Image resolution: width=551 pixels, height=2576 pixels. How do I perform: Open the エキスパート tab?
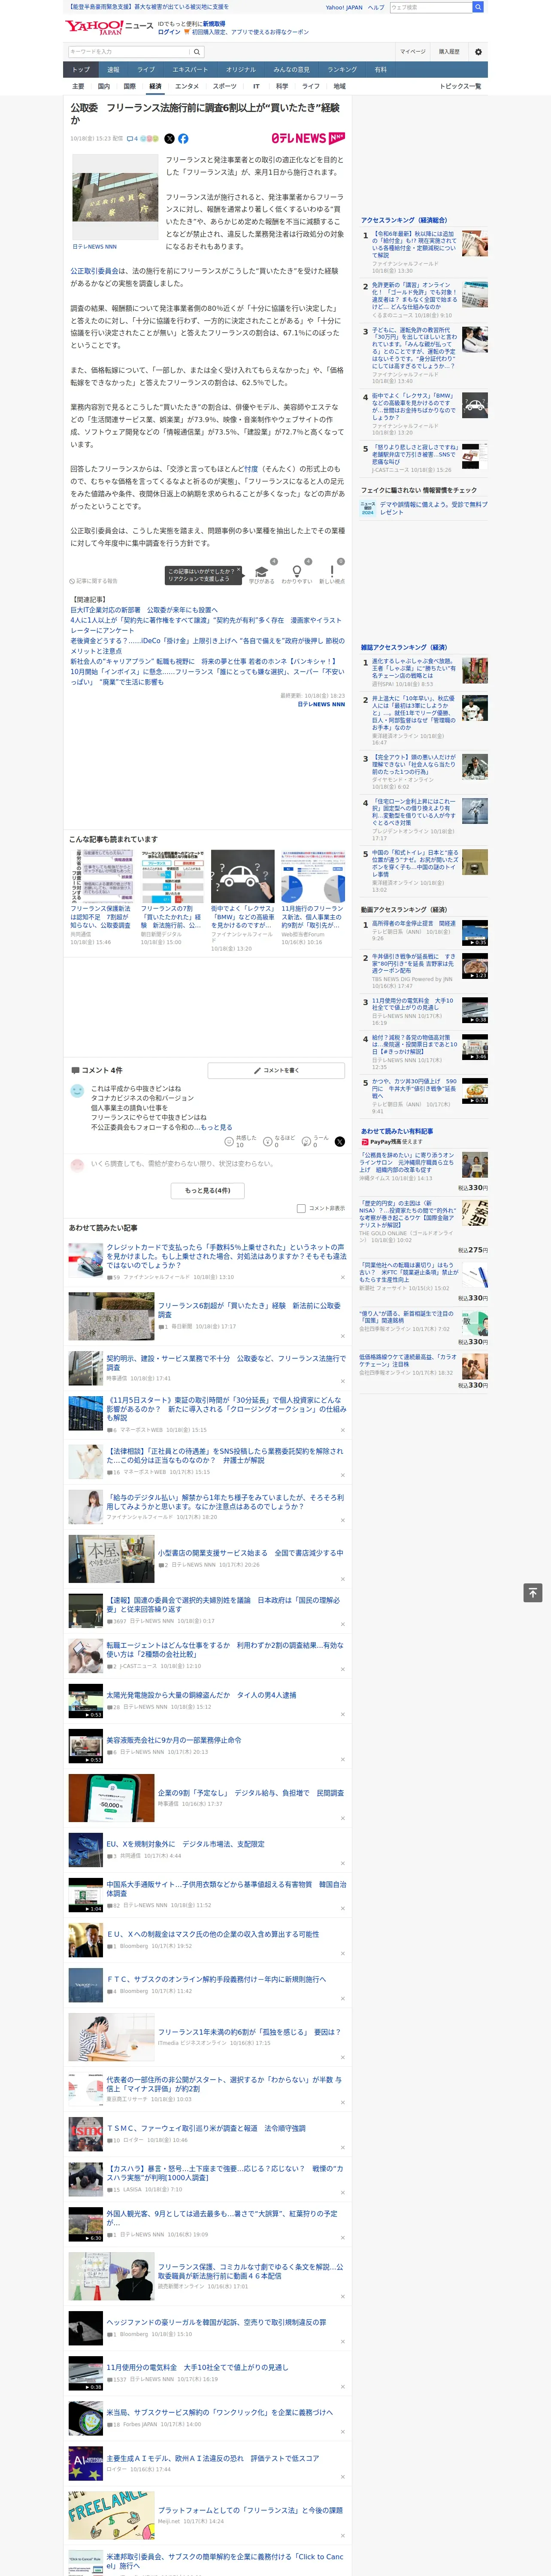click(x=190, y=70)
